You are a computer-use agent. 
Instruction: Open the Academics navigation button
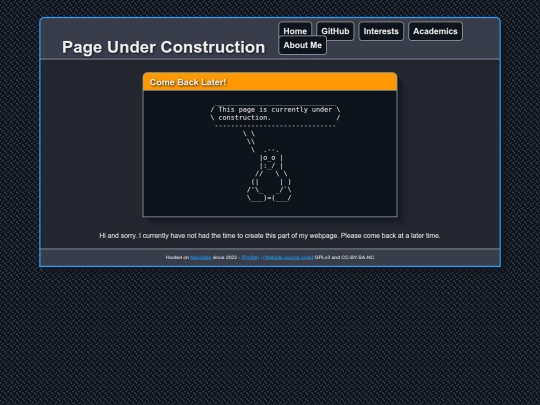(435, 31)
